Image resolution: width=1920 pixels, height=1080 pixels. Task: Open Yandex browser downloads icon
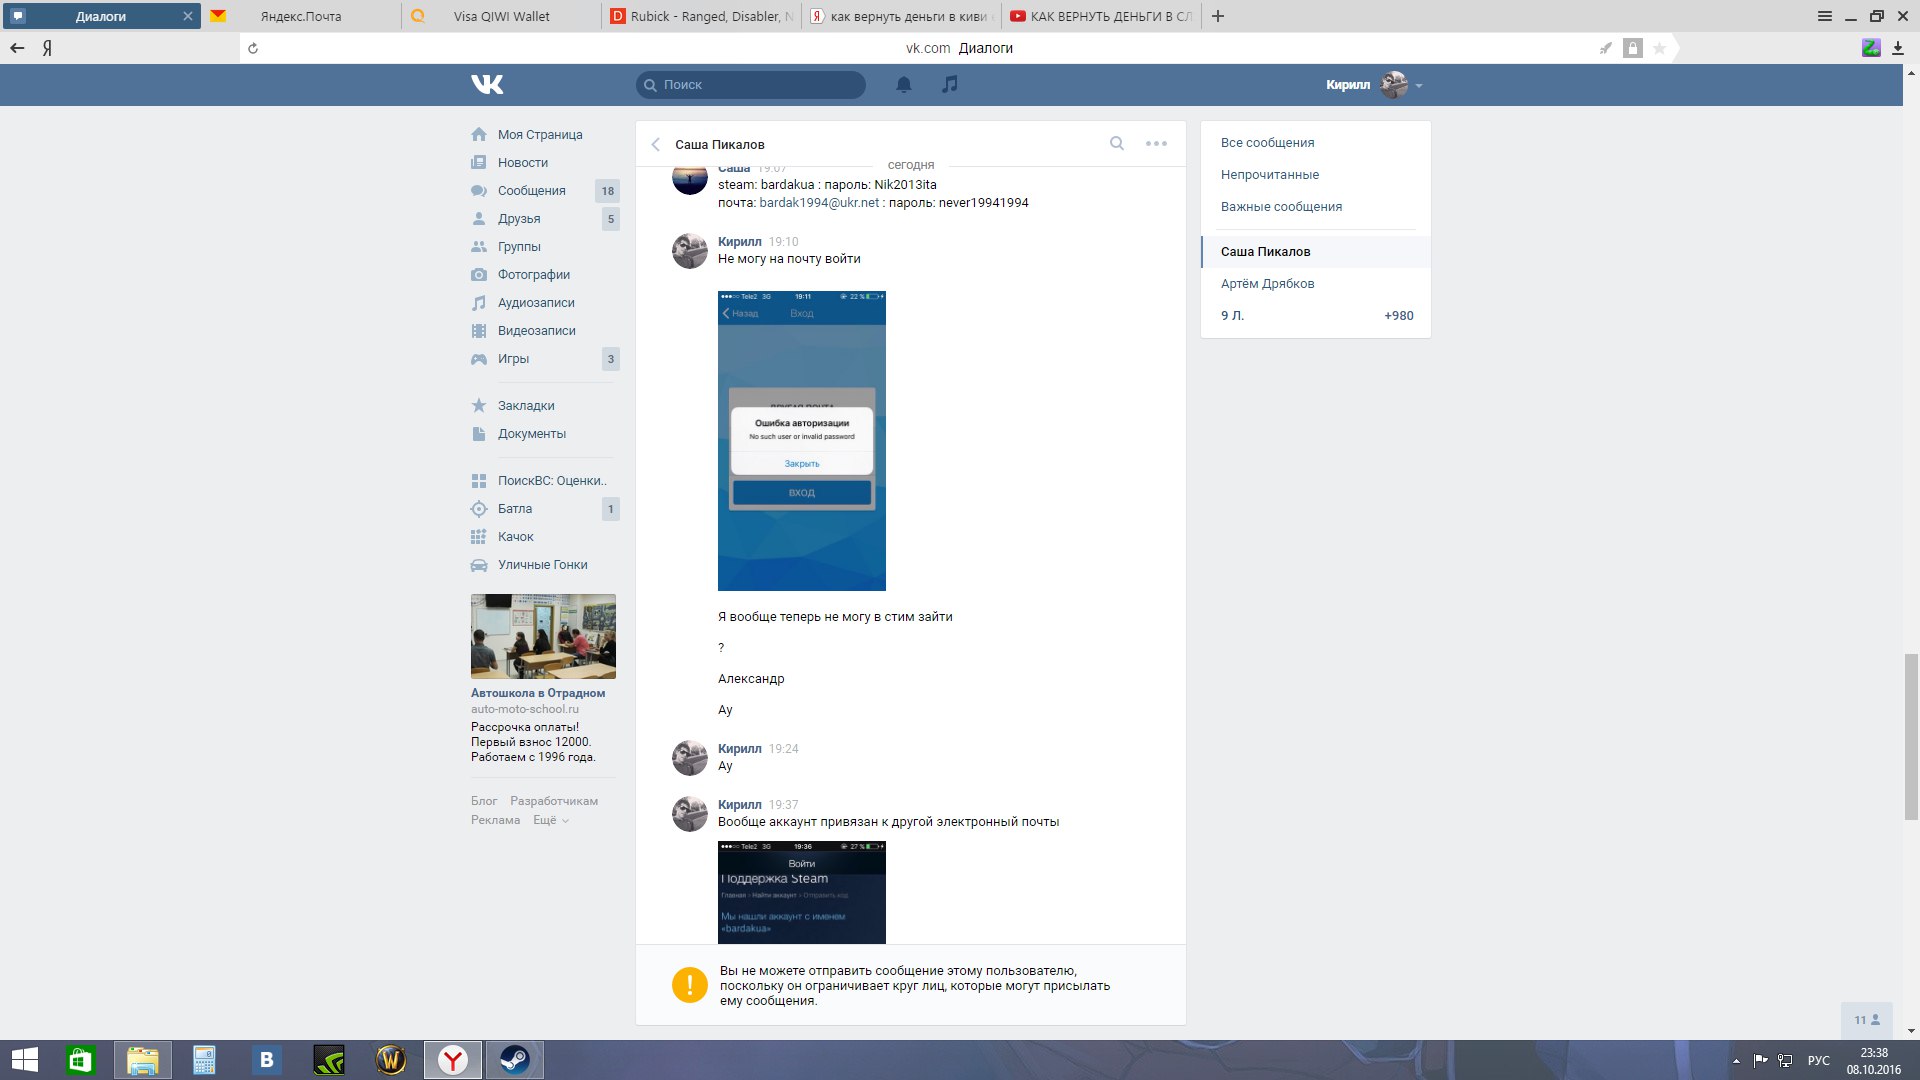click(x=1897, y=48)
